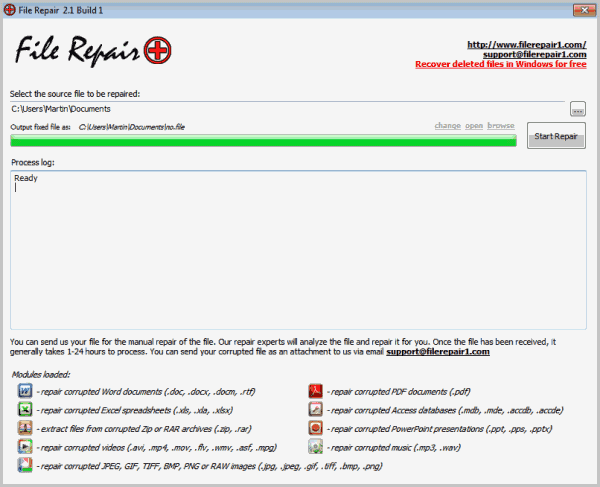Viewport: 600px width, 487px height.
Task: Click the 'Output fixed file as:' label
Action: pyautogui.click(x=41, y=127)
